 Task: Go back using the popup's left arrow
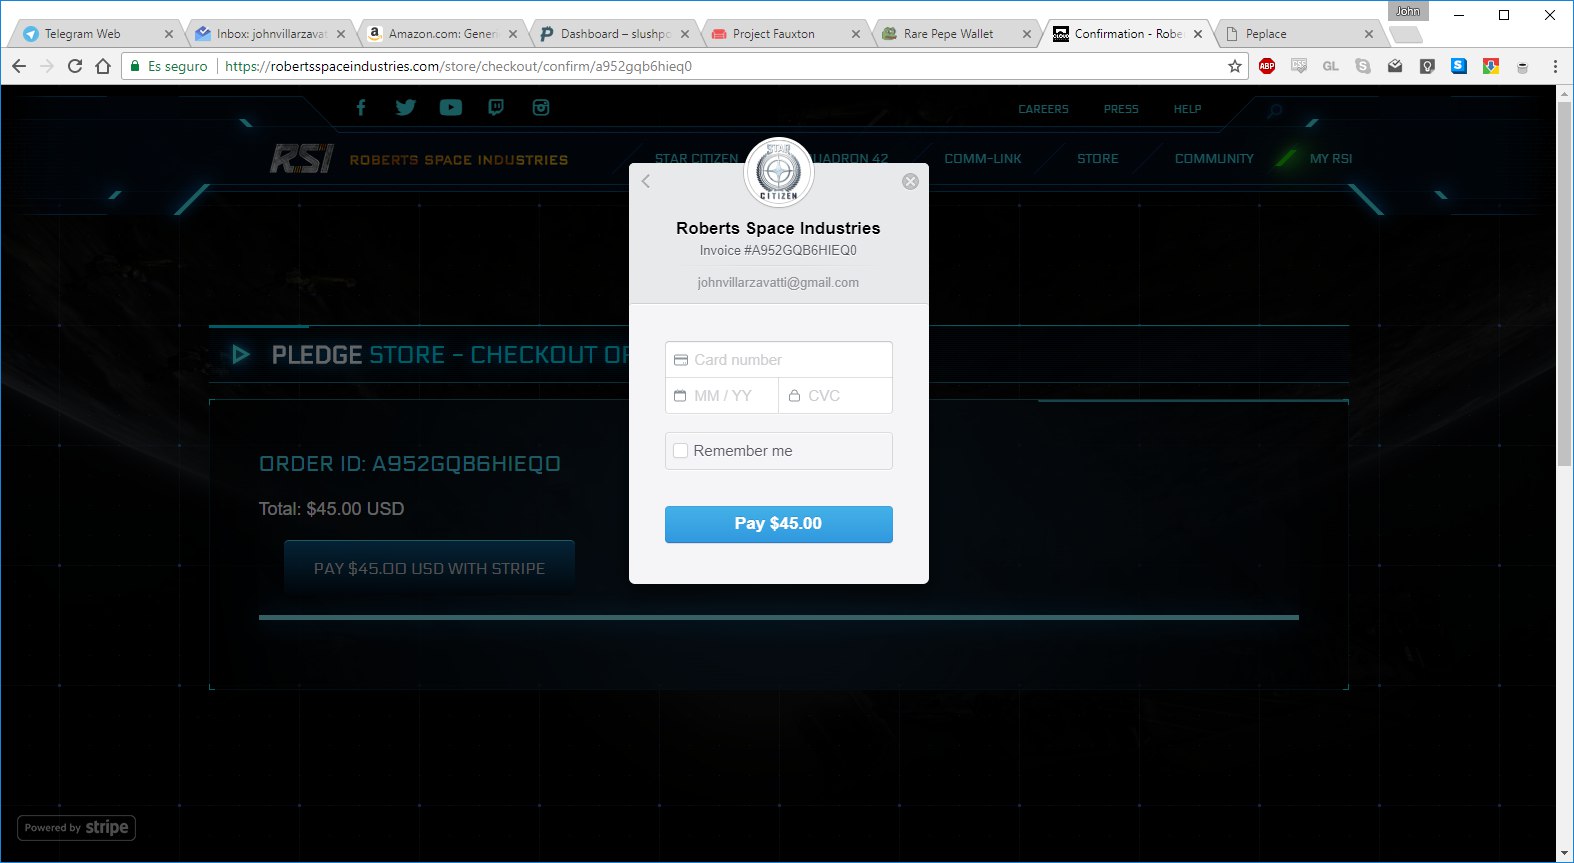click(646, 181)
